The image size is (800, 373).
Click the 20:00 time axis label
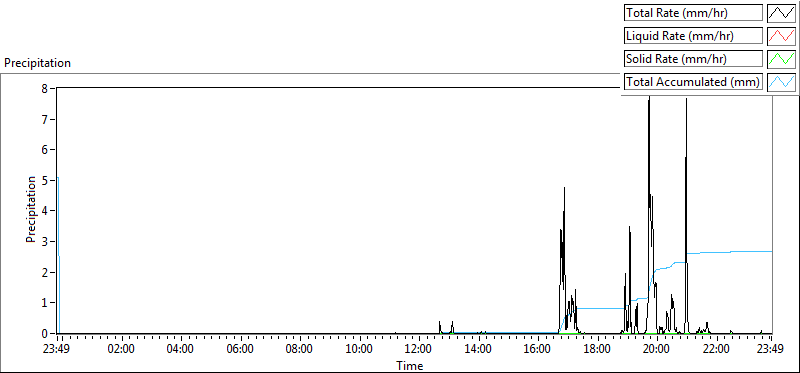tap(656, 350)
